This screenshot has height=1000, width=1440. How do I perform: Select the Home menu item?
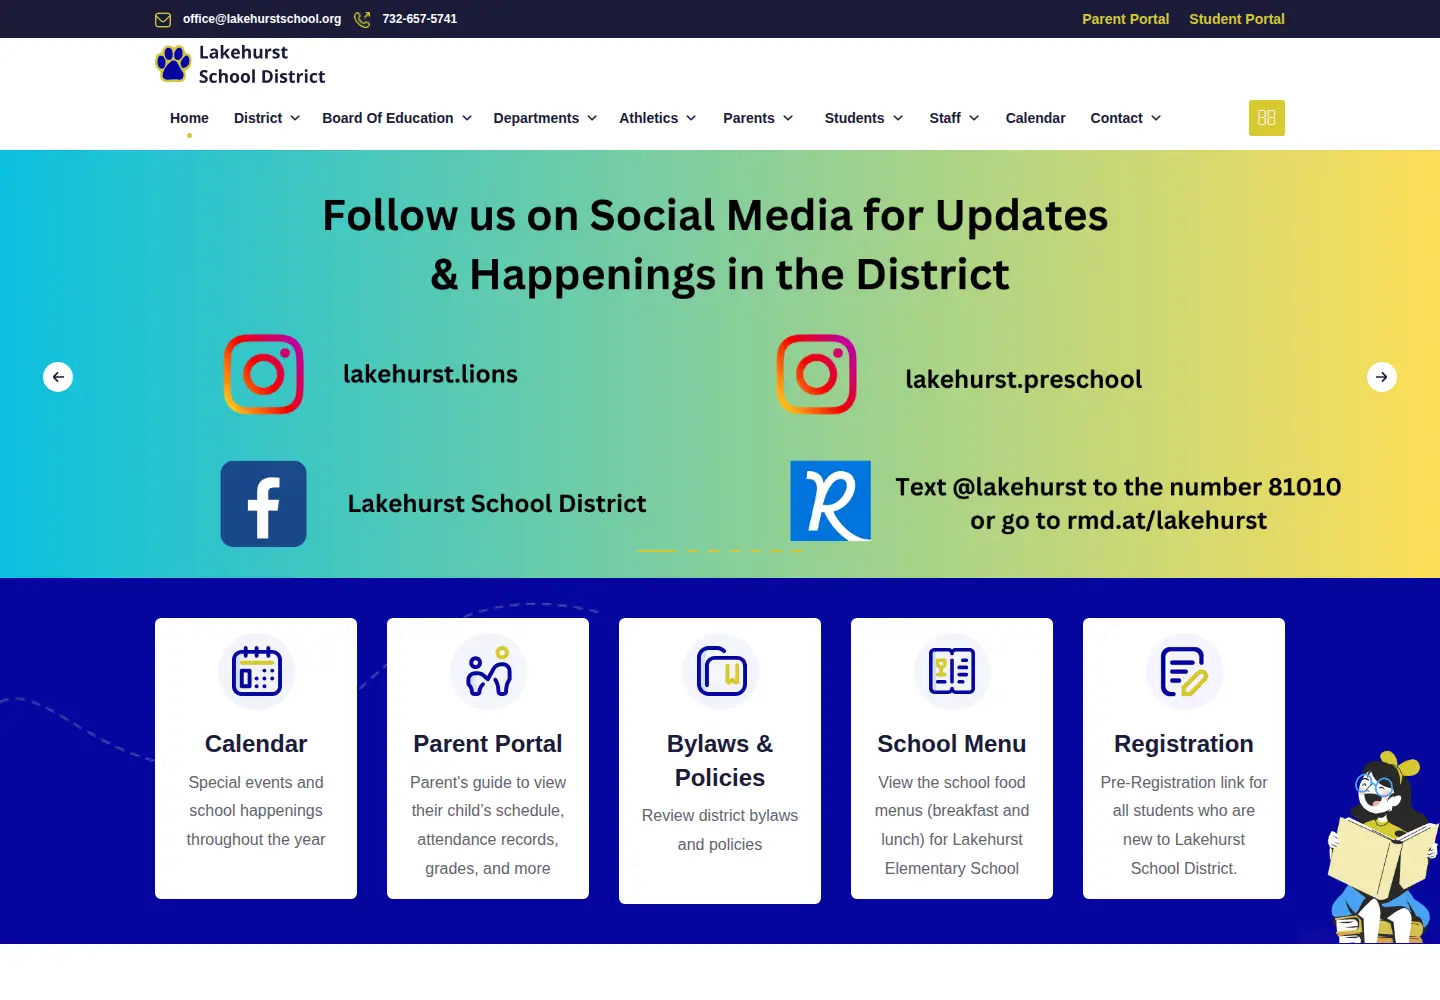[x=189, y=118]
